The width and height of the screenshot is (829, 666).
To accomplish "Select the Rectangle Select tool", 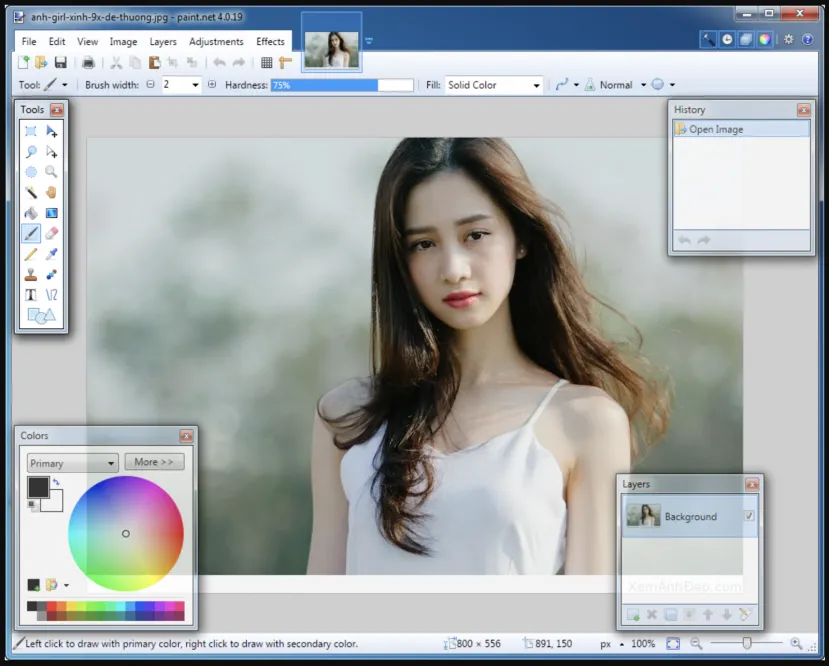I will point(31,131).
